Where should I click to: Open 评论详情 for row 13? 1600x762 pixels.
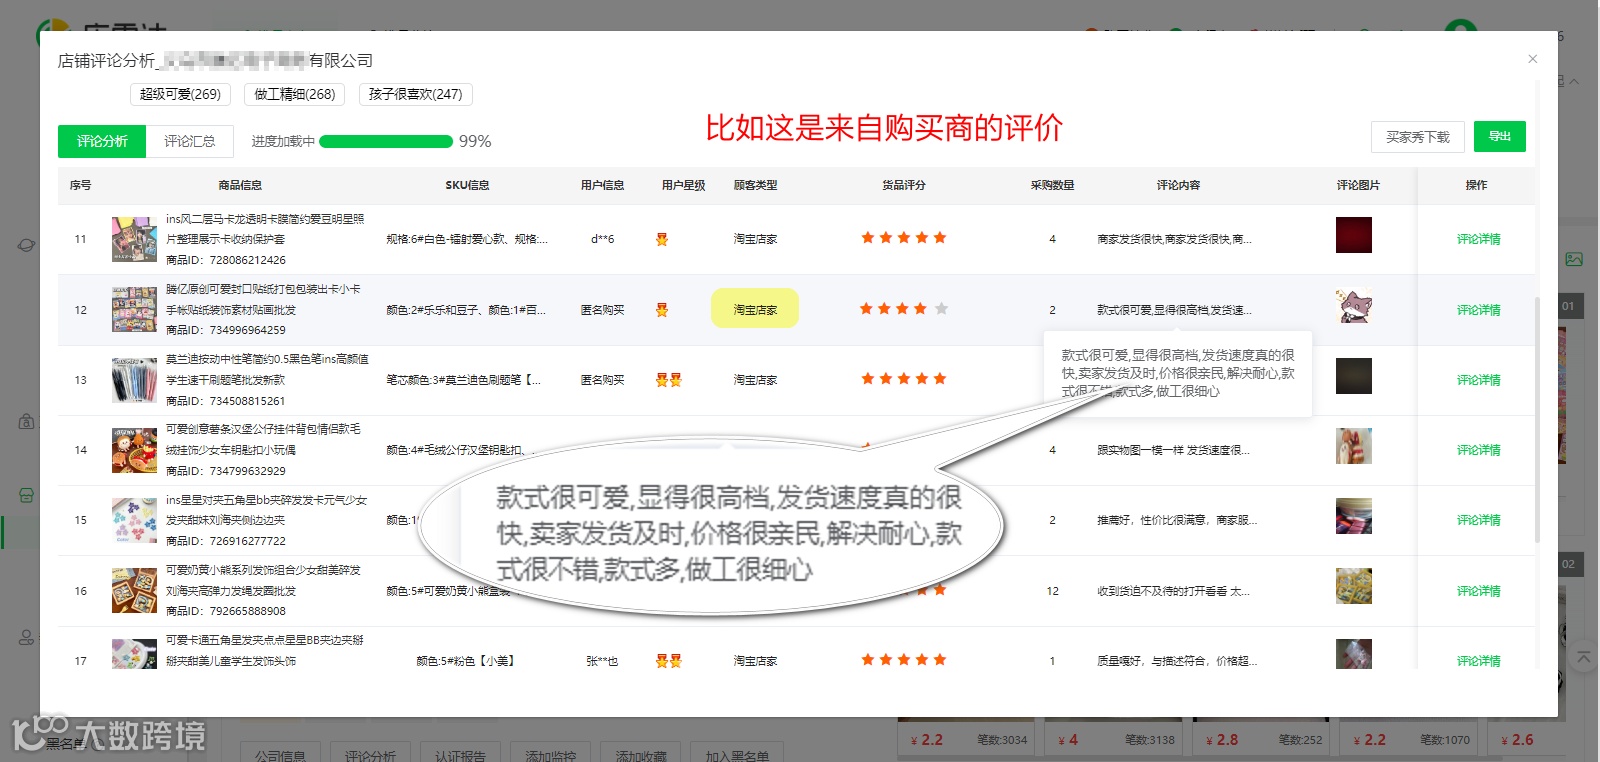[1478, 380]
